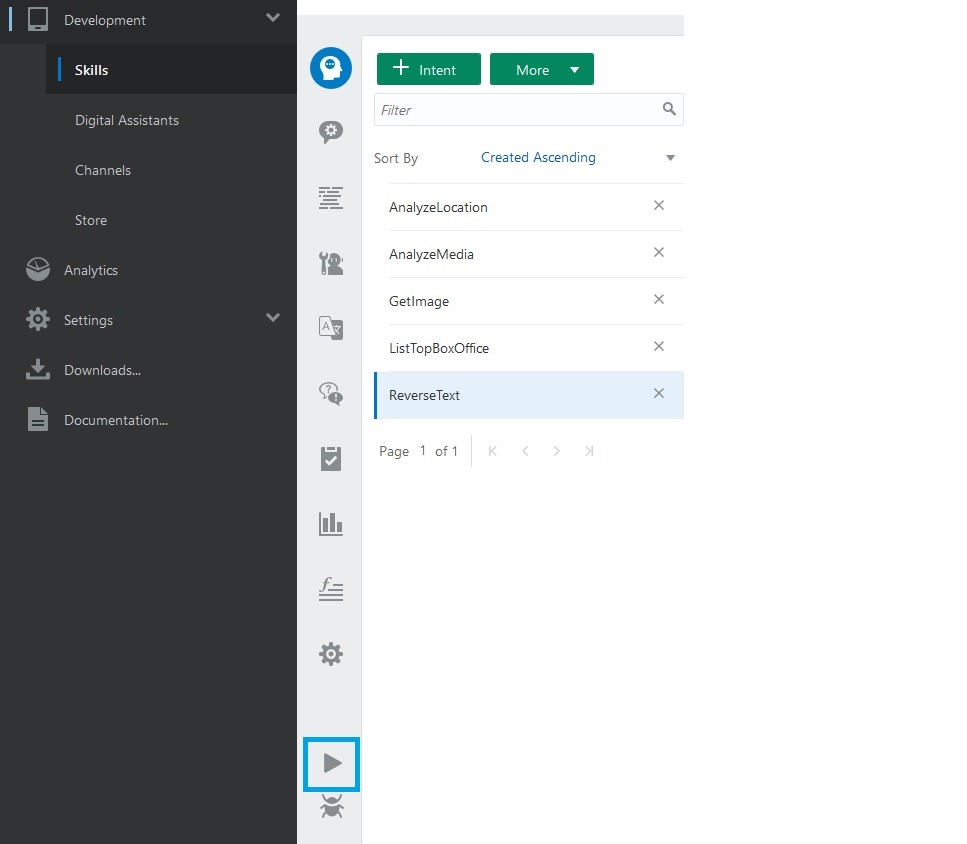Open the translation resource bundle icon
Viewport: 967px width, 844px height.
point(330,328)
